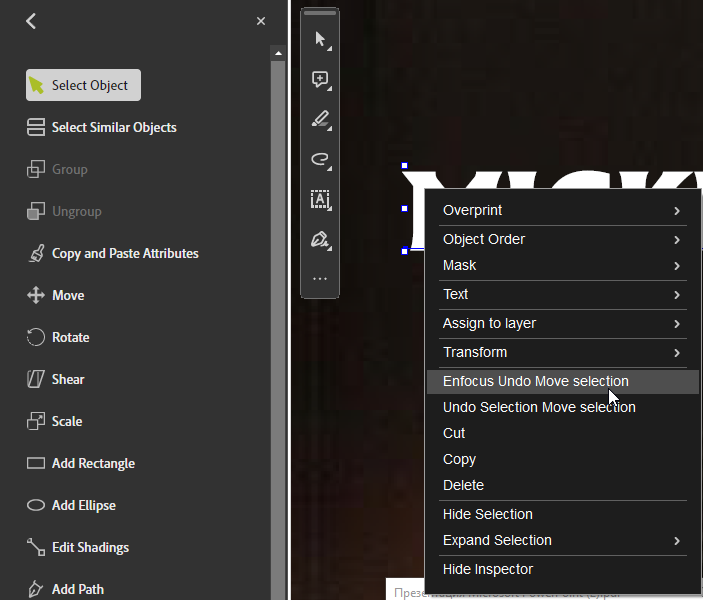703x600 pixels.
Task: Choose Delete from the context menu
Action: (563, 485)
